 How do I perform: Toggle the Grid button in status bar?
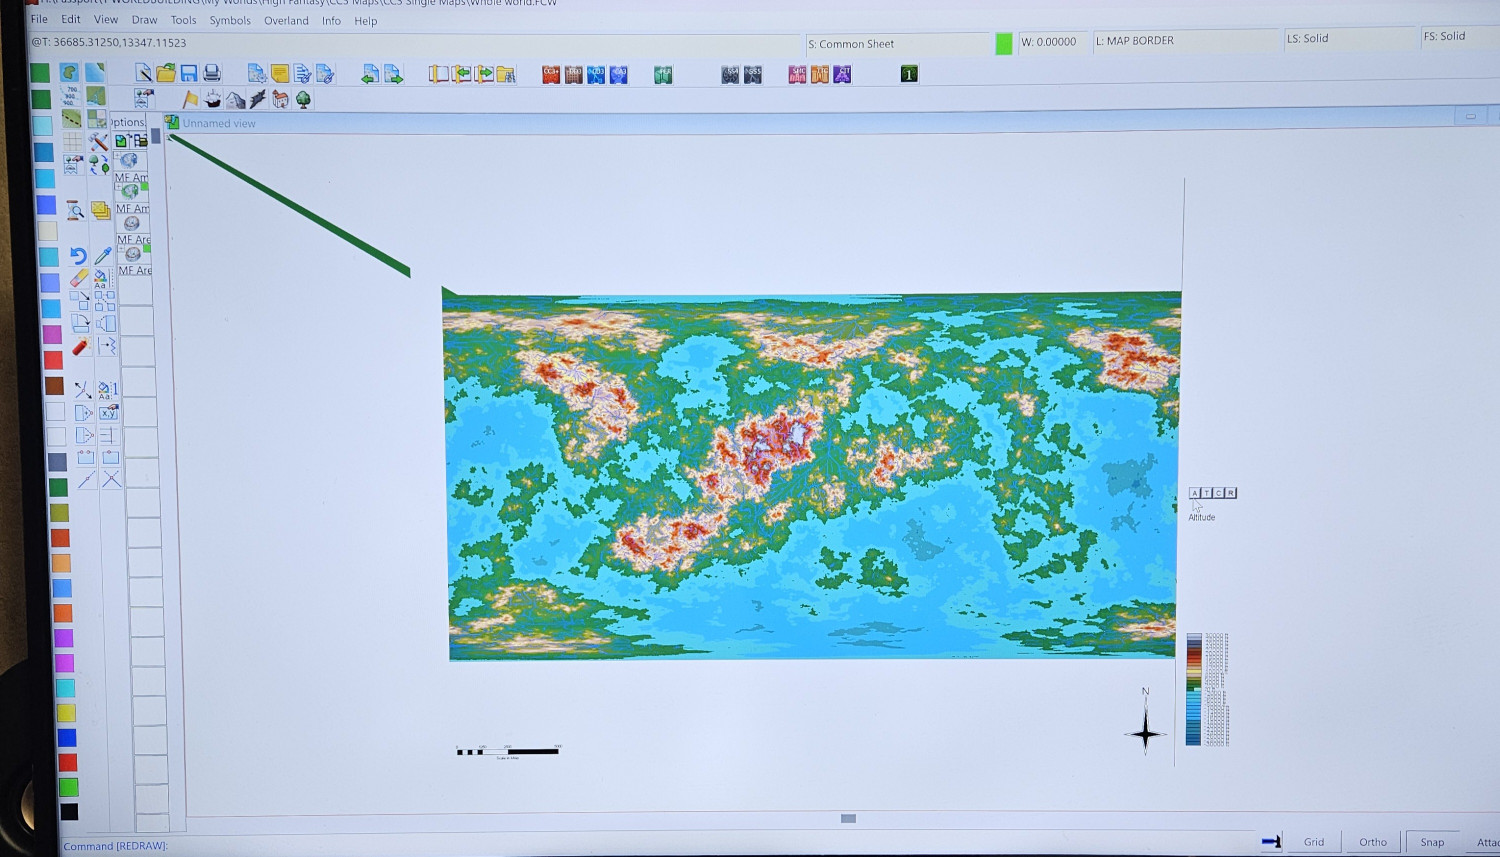[x=1313, y=842]
